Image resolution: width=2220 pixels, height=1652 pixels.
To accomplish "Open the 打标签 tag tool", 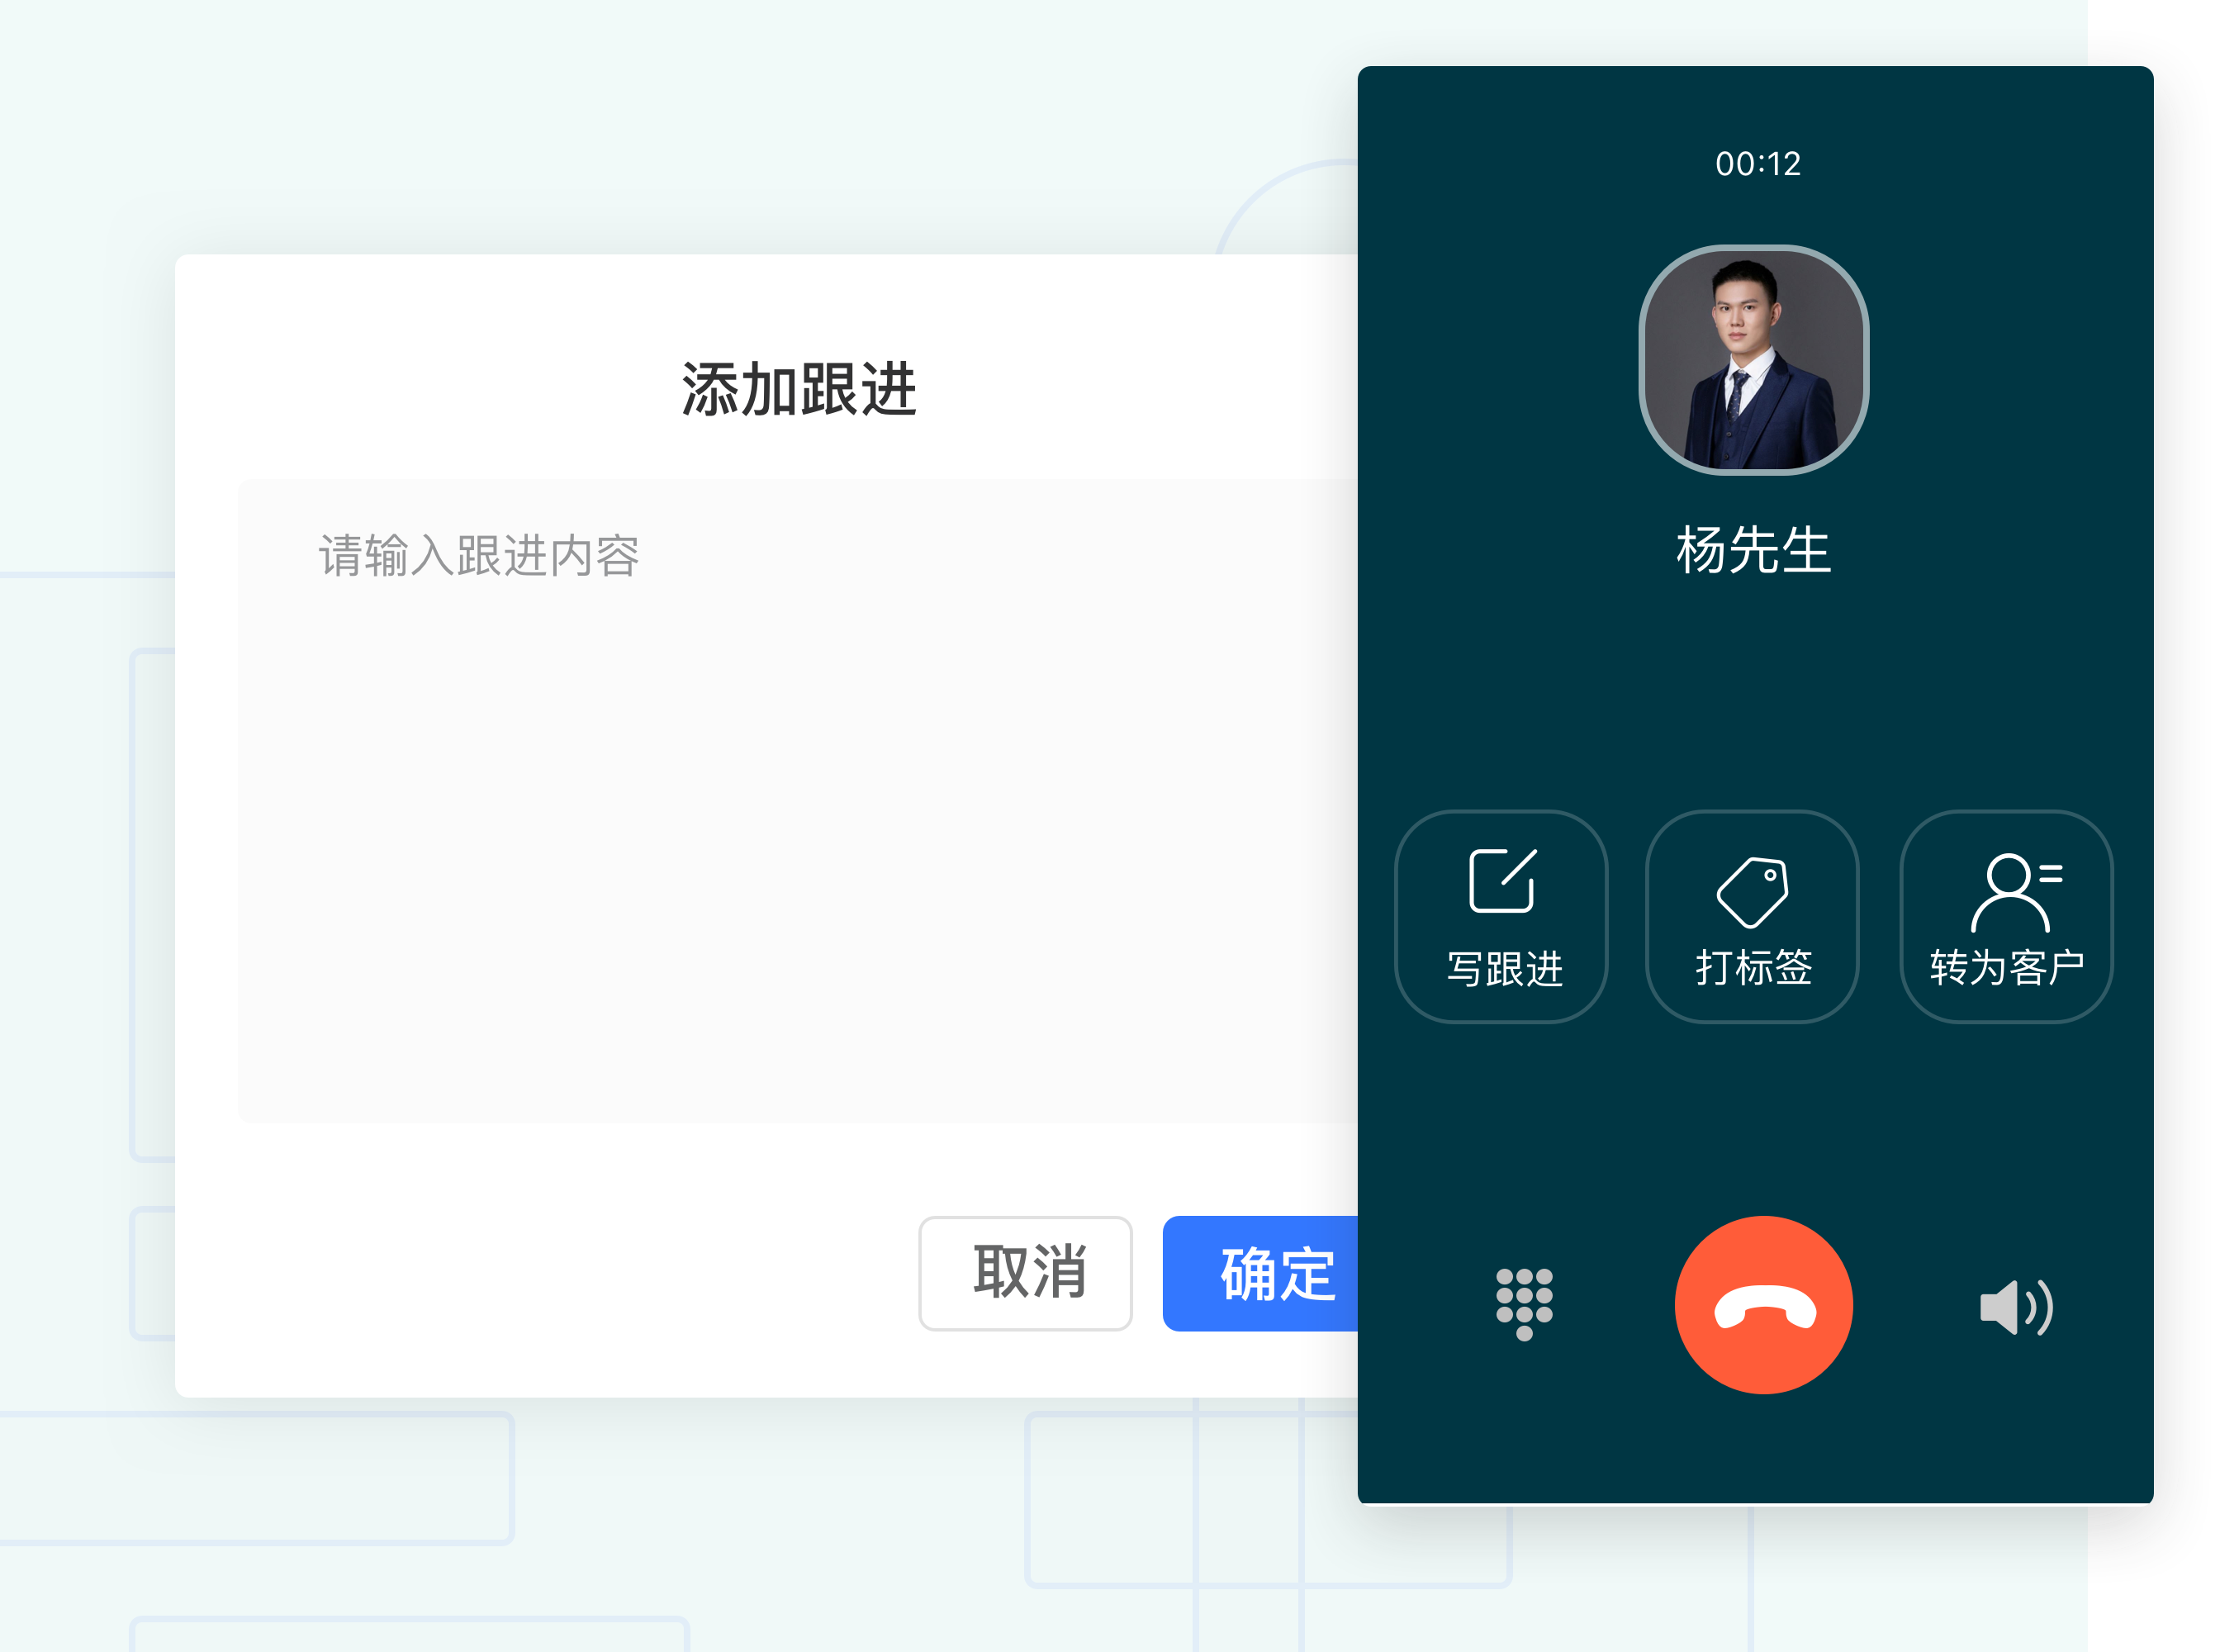I will point(1755,915).
